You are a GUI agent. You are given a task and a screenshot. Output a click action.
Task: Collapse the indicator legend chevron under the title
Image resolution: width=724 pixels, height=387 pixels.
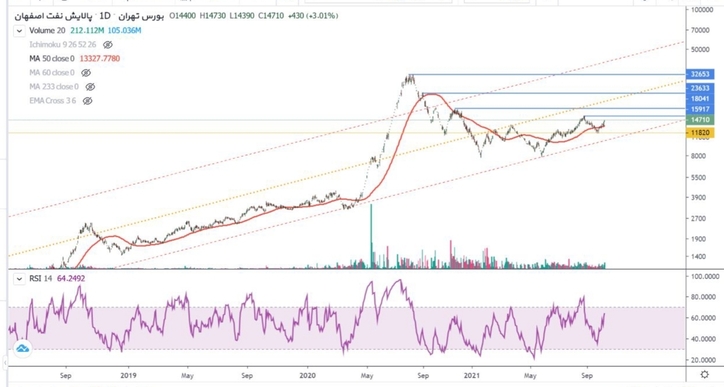(x=19, y=31)
